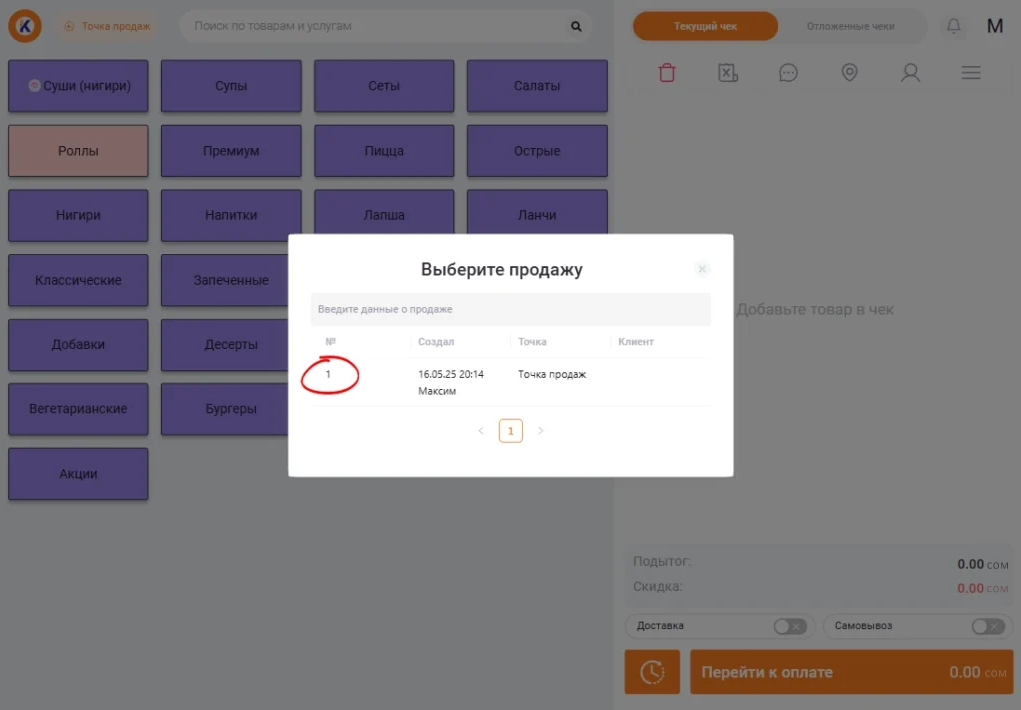Close the Выберите продажу dialog

(702, 269)
